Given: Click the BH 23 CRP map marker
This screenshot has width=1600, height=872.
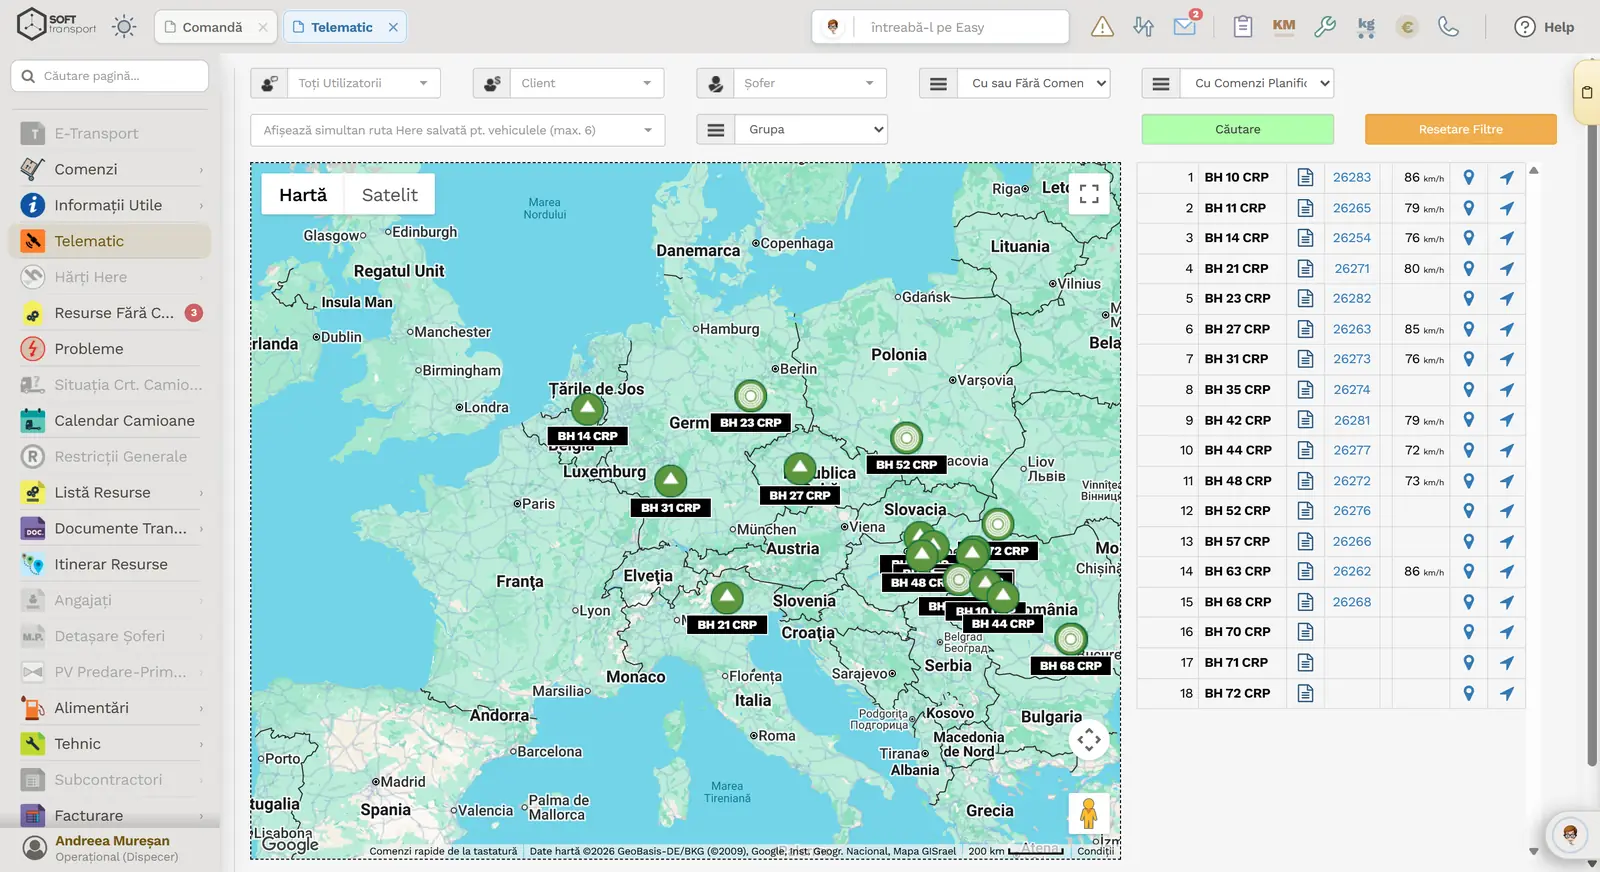Looking at the screenshot, I should tap(750, 397).
